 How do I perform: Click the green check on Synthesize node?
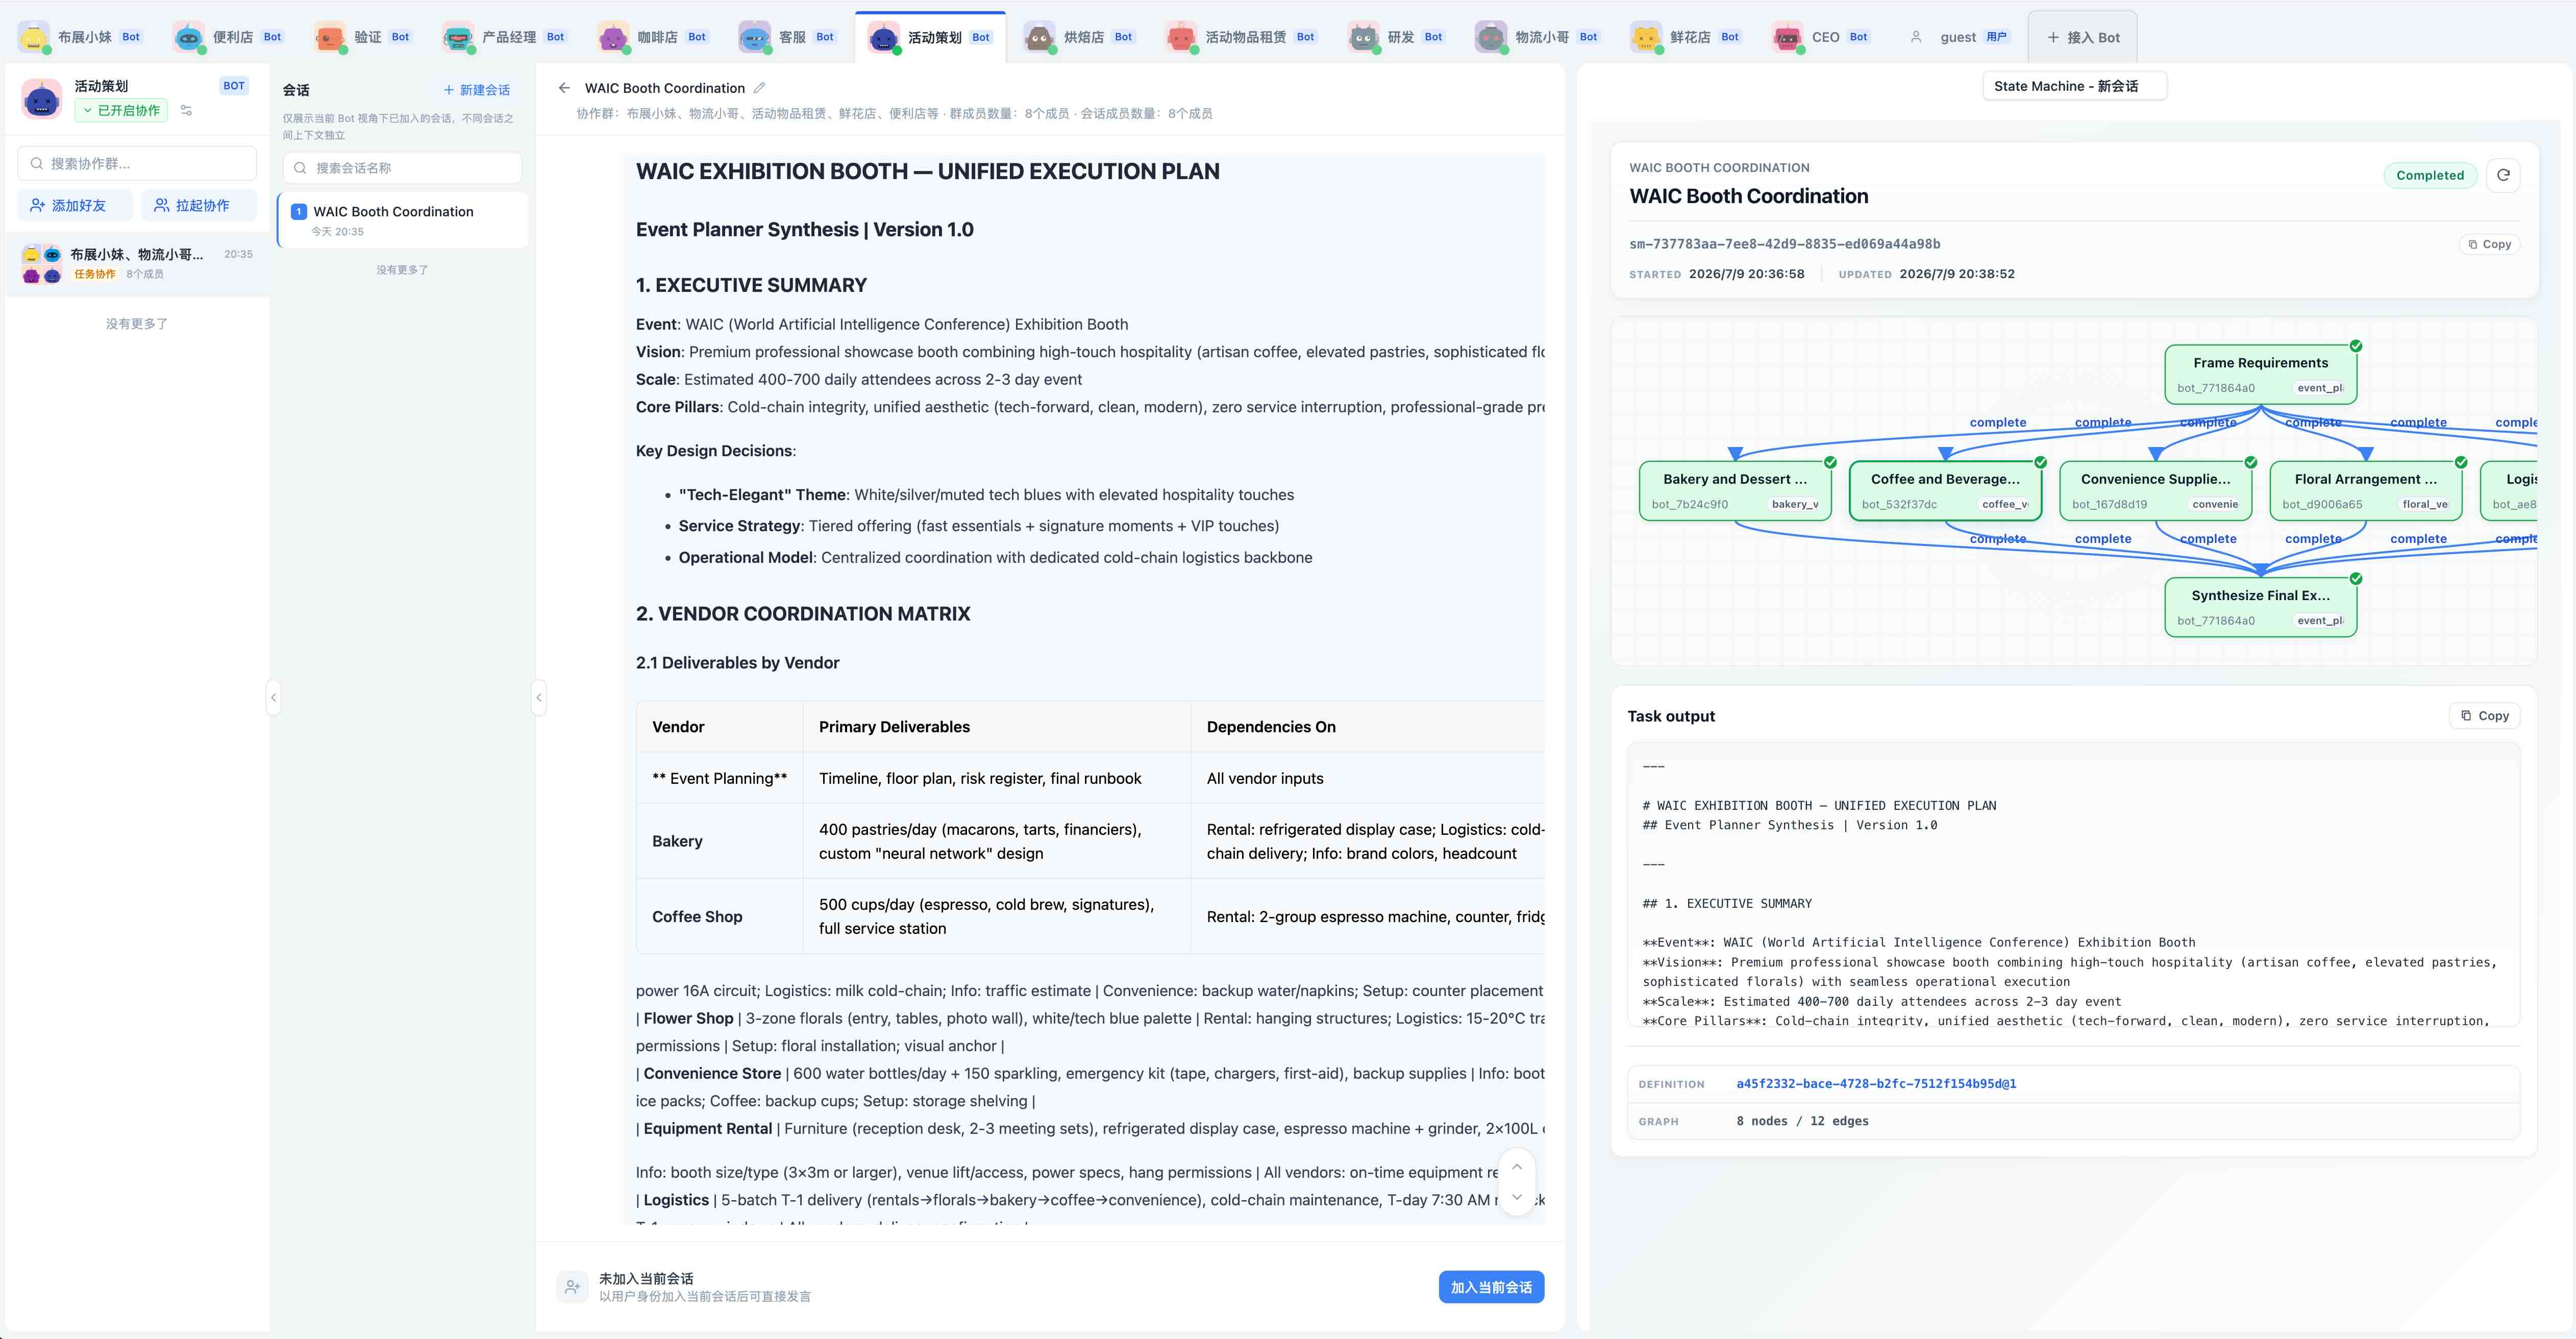tap(2356, 578)
